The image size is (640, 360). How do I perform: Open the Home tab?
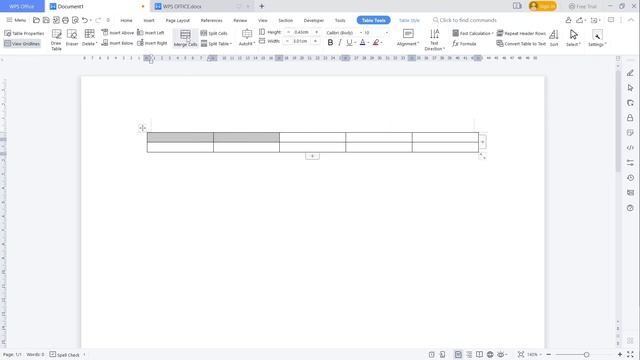126,20
